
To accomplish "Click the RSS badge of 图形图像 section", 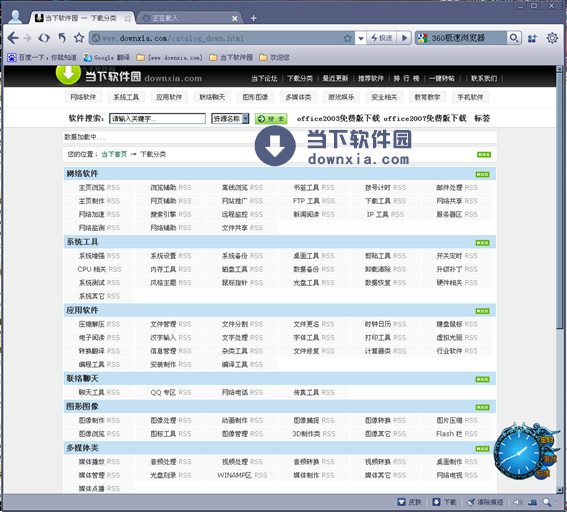I will point(482,408).
